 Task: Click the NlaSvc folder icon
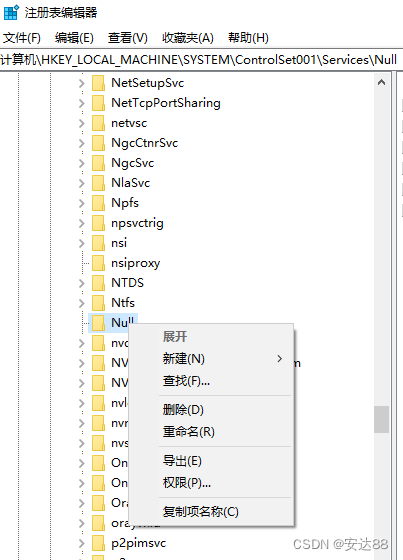click(x=98, y=183)
